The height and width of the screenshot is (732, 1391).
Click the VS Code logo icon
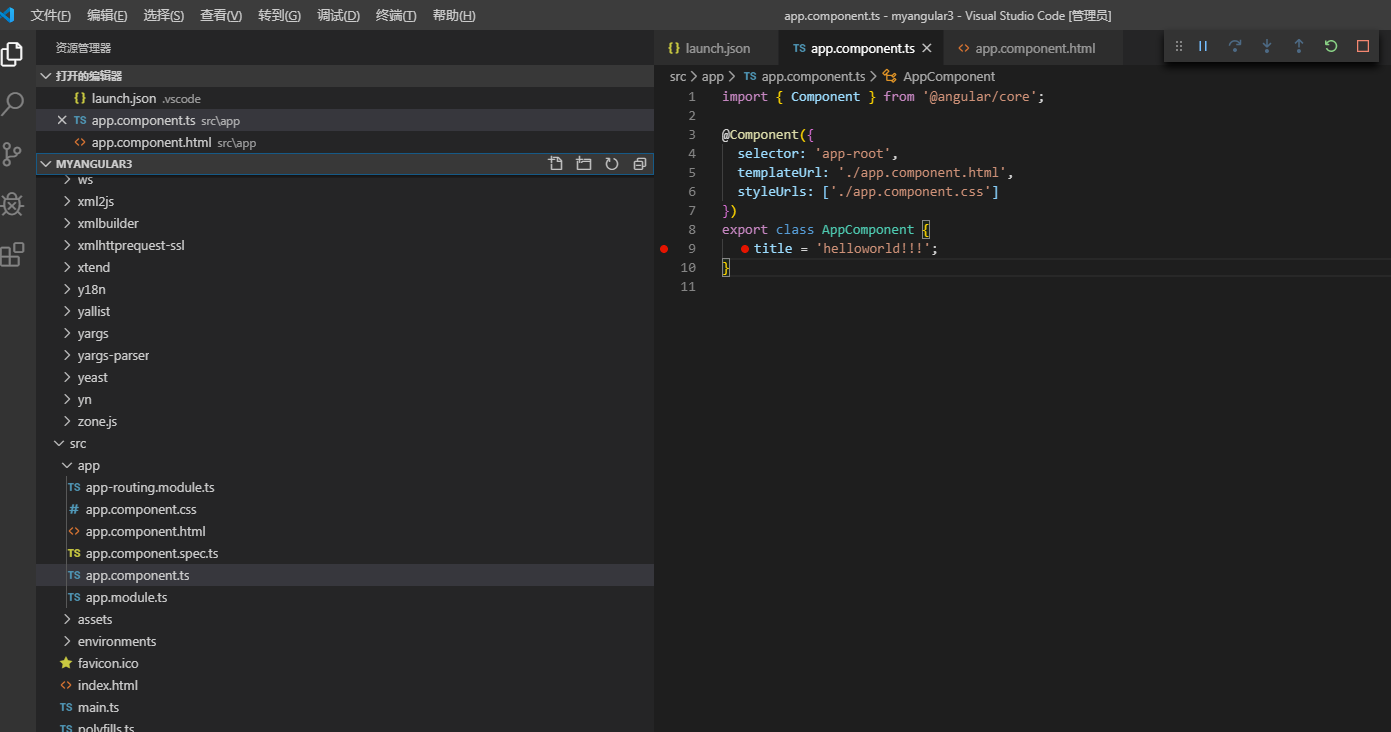click(x=8, y=15)
